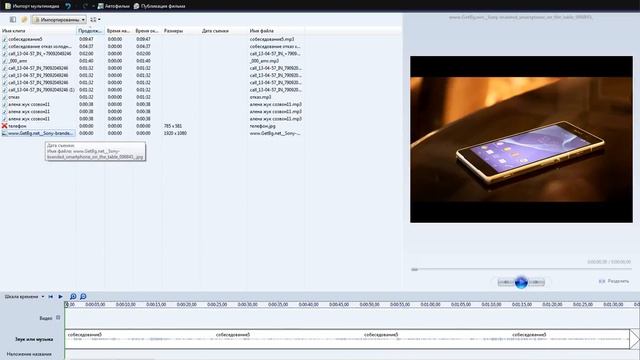Split the clip with the Разделить button
Screen dimensions: 640x360
click(614, 281)
